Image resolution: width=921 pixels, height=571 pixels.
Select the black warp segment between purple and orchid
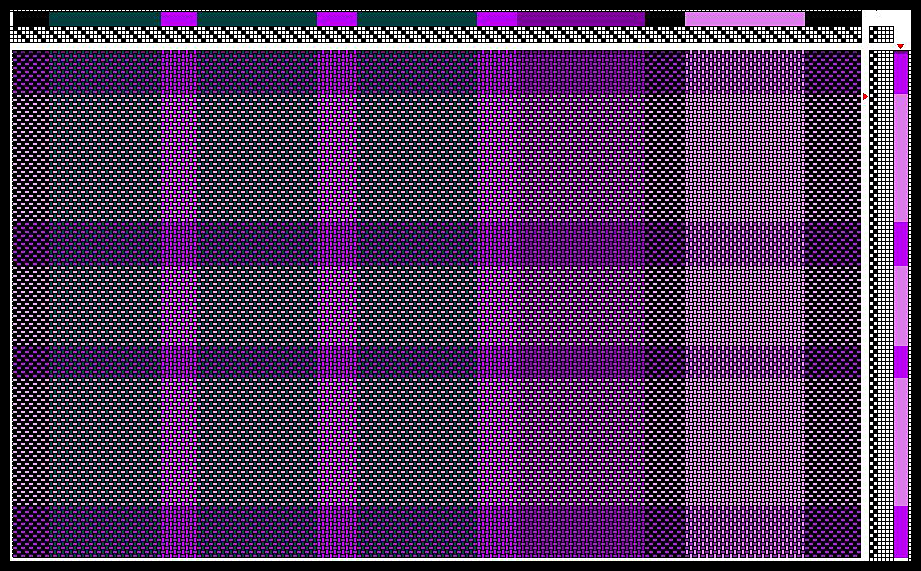pyautogui.click(x=665, y=19)
